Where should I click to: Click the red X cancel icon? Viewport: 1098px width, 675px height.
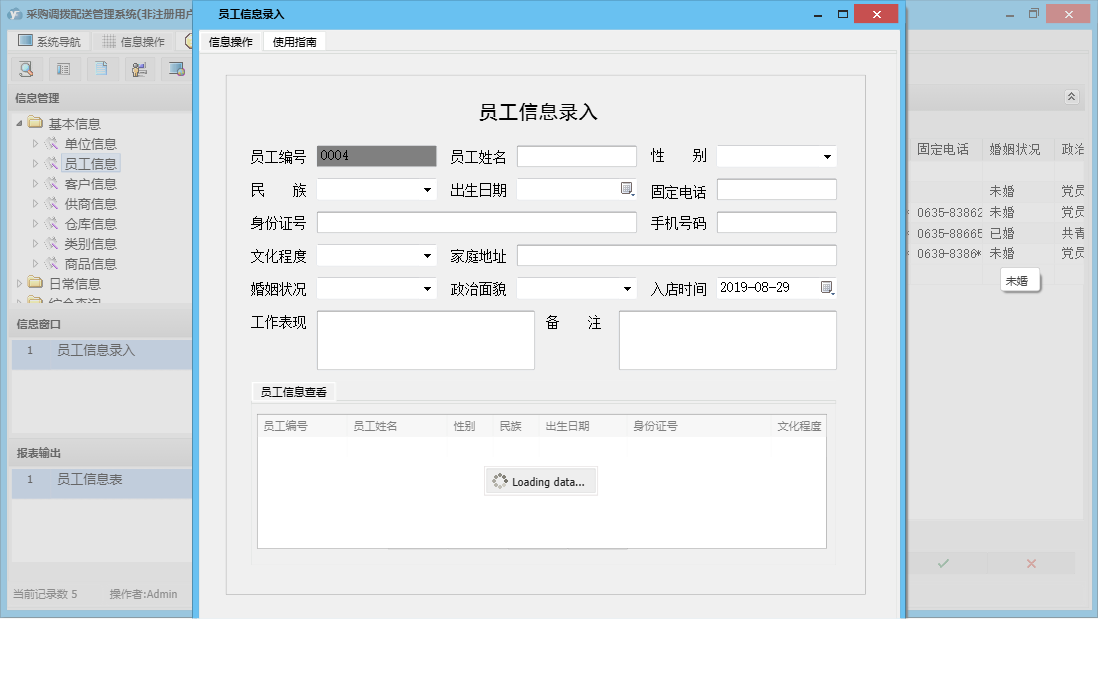pyautogui.click(x=1030, y=563)
